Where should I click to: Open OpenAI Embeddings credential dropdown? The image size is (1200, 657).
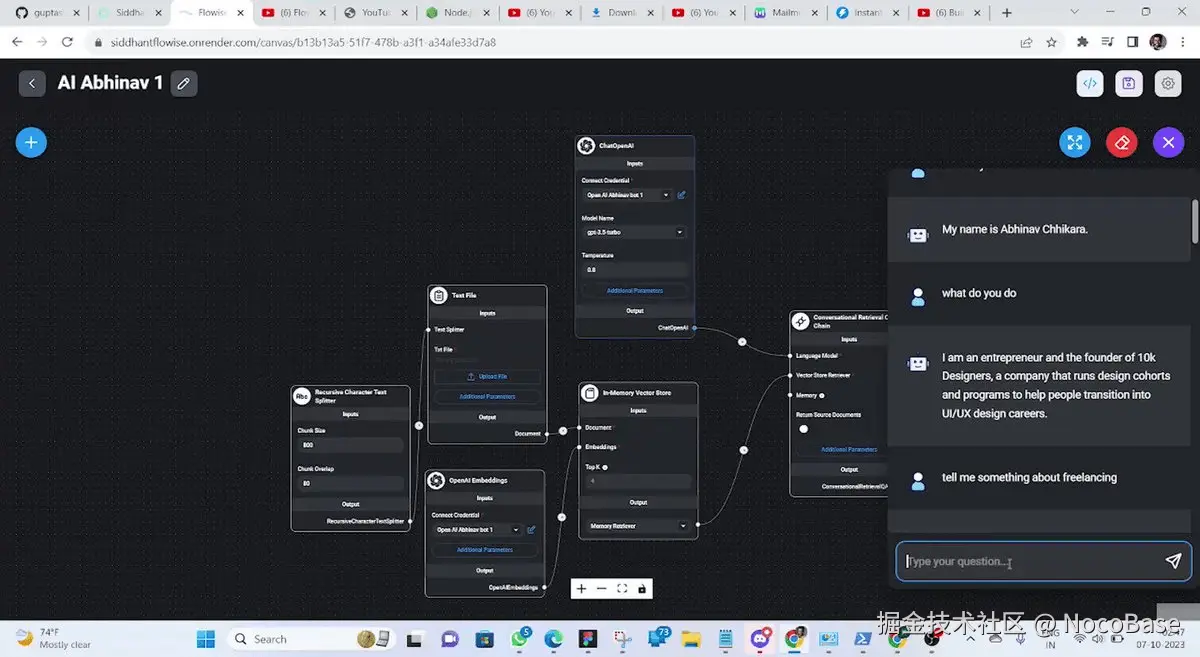(477, 530)
